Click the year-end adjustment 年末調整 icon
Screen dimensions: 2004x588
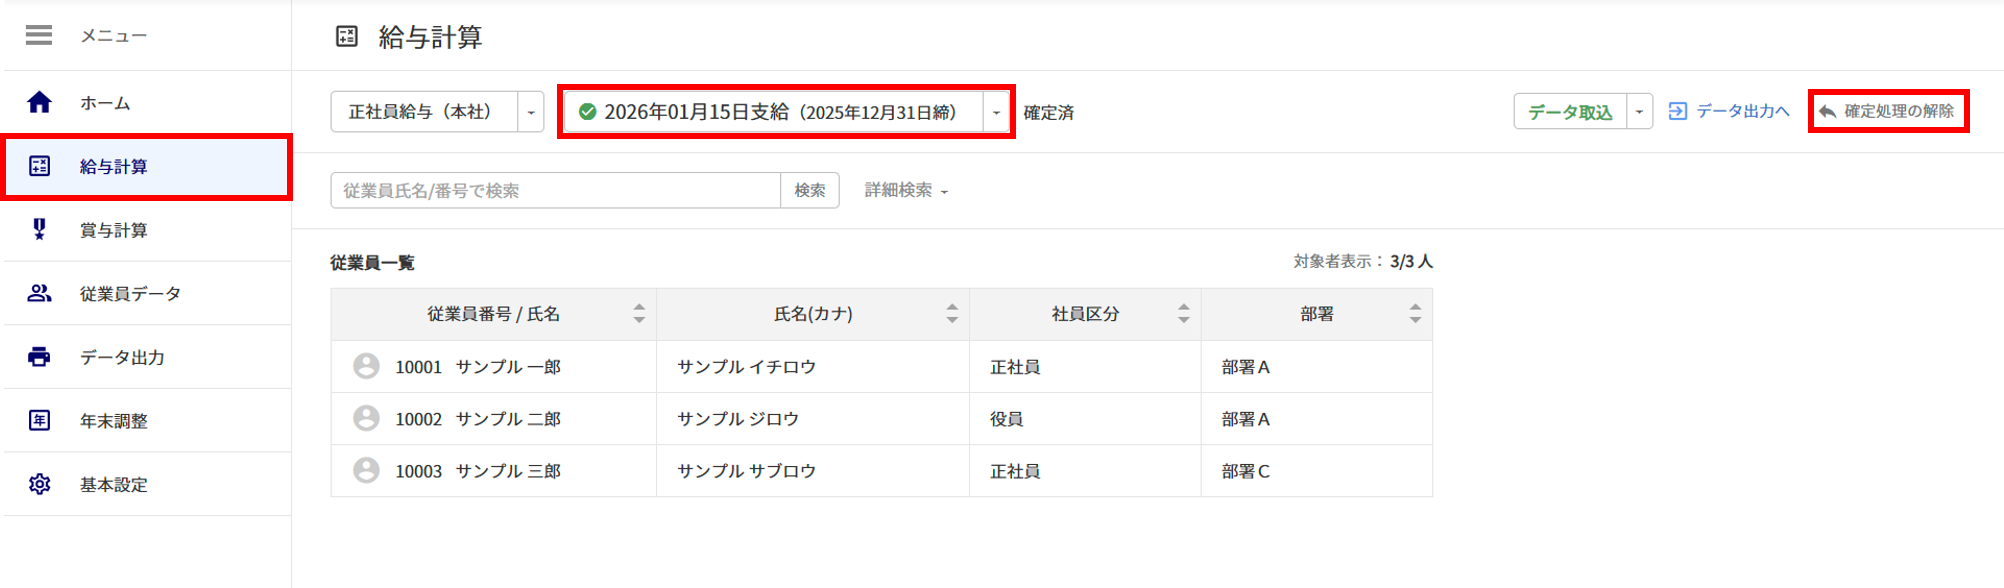39,420
